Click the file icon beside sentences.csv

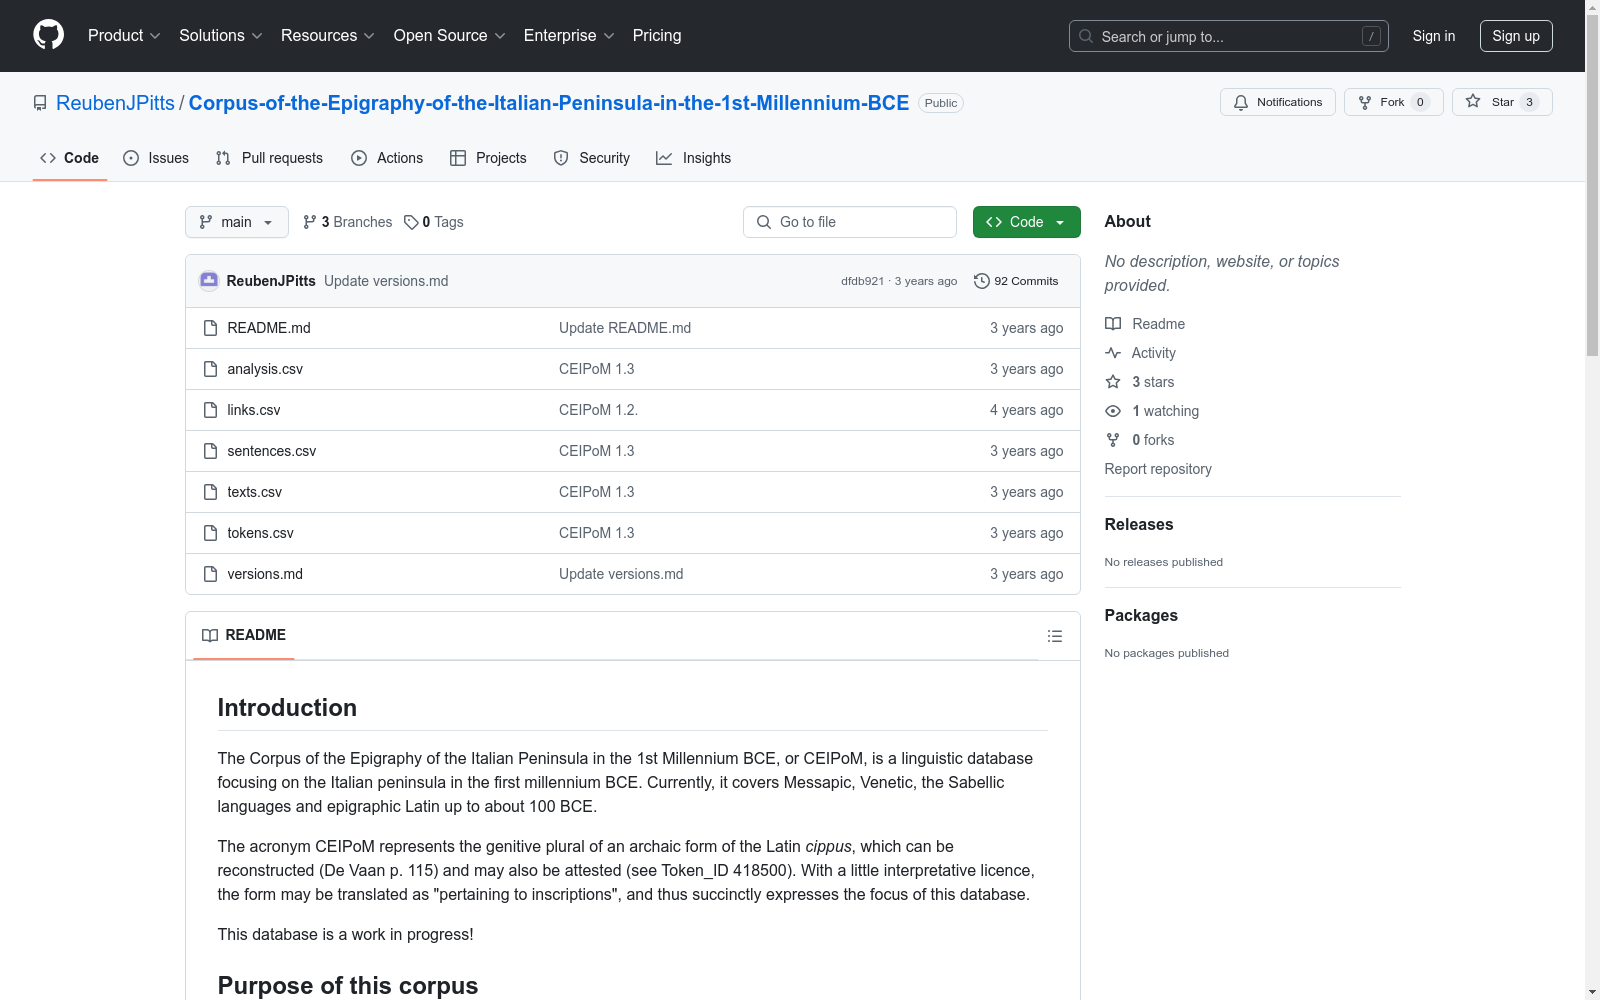click(210, 451)
